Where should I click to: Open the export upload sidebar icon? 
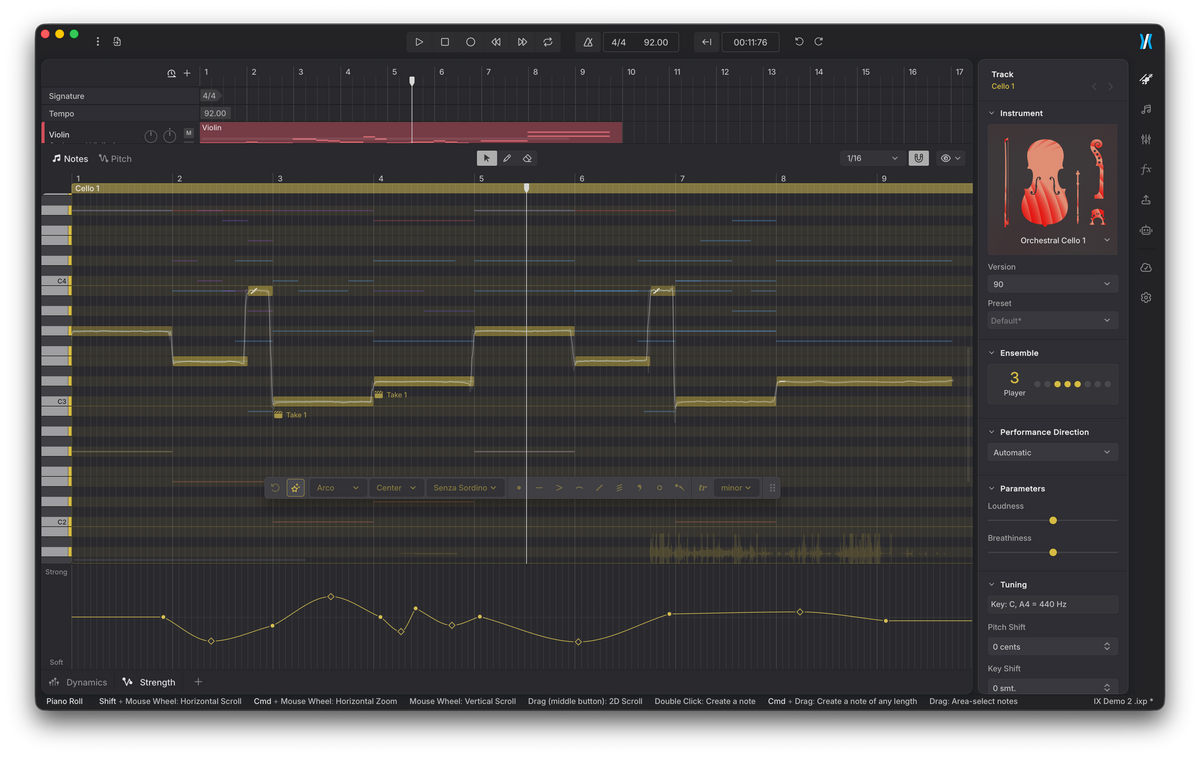[1146, 200]
